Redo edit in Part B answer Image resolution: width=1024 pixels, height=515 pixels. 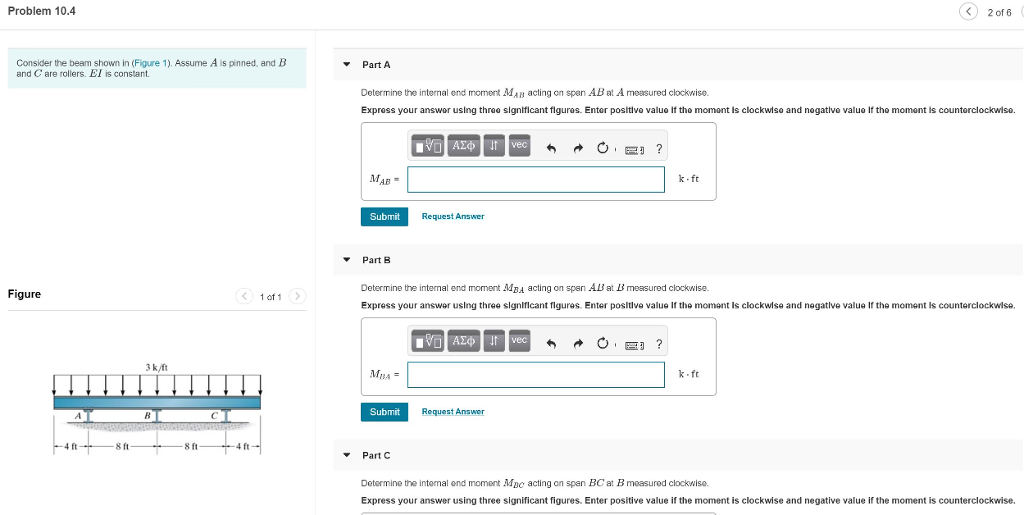click(x=577, y=344)
